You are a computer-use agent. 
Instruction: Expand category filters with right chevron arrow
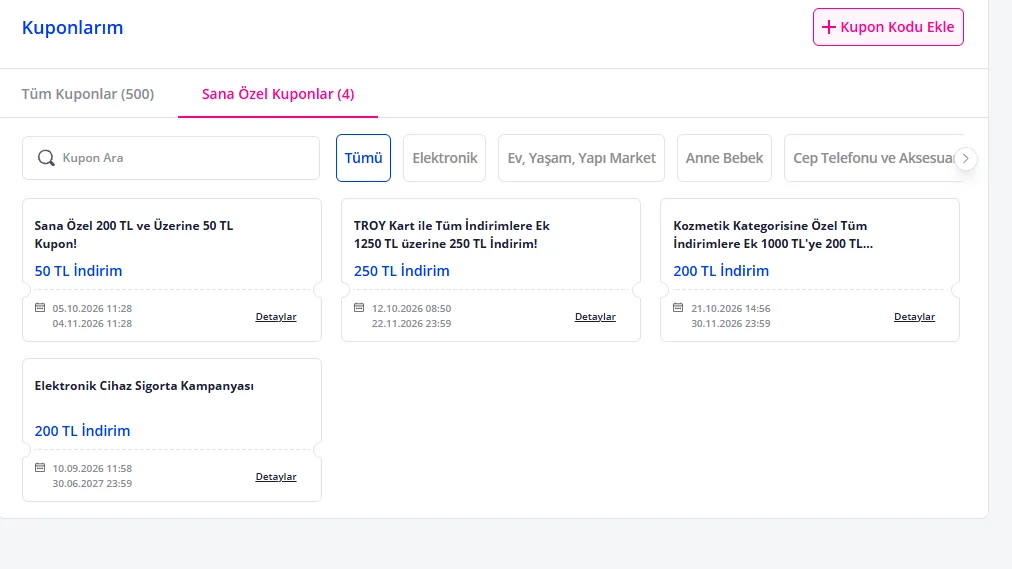coord(966,158)
